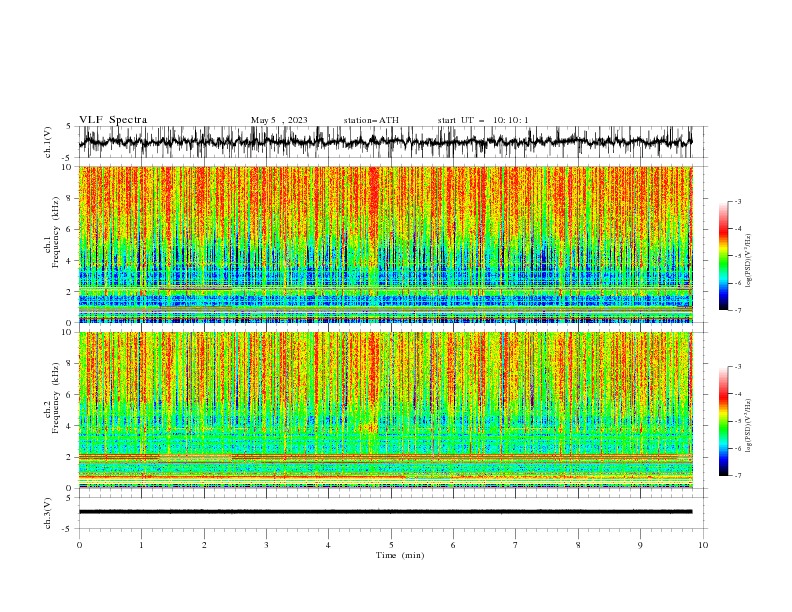The height and width of the screenshot is (612, 792).
Task: Pick the ch.1 spectrogram color bar
Action: click(723, 256)
